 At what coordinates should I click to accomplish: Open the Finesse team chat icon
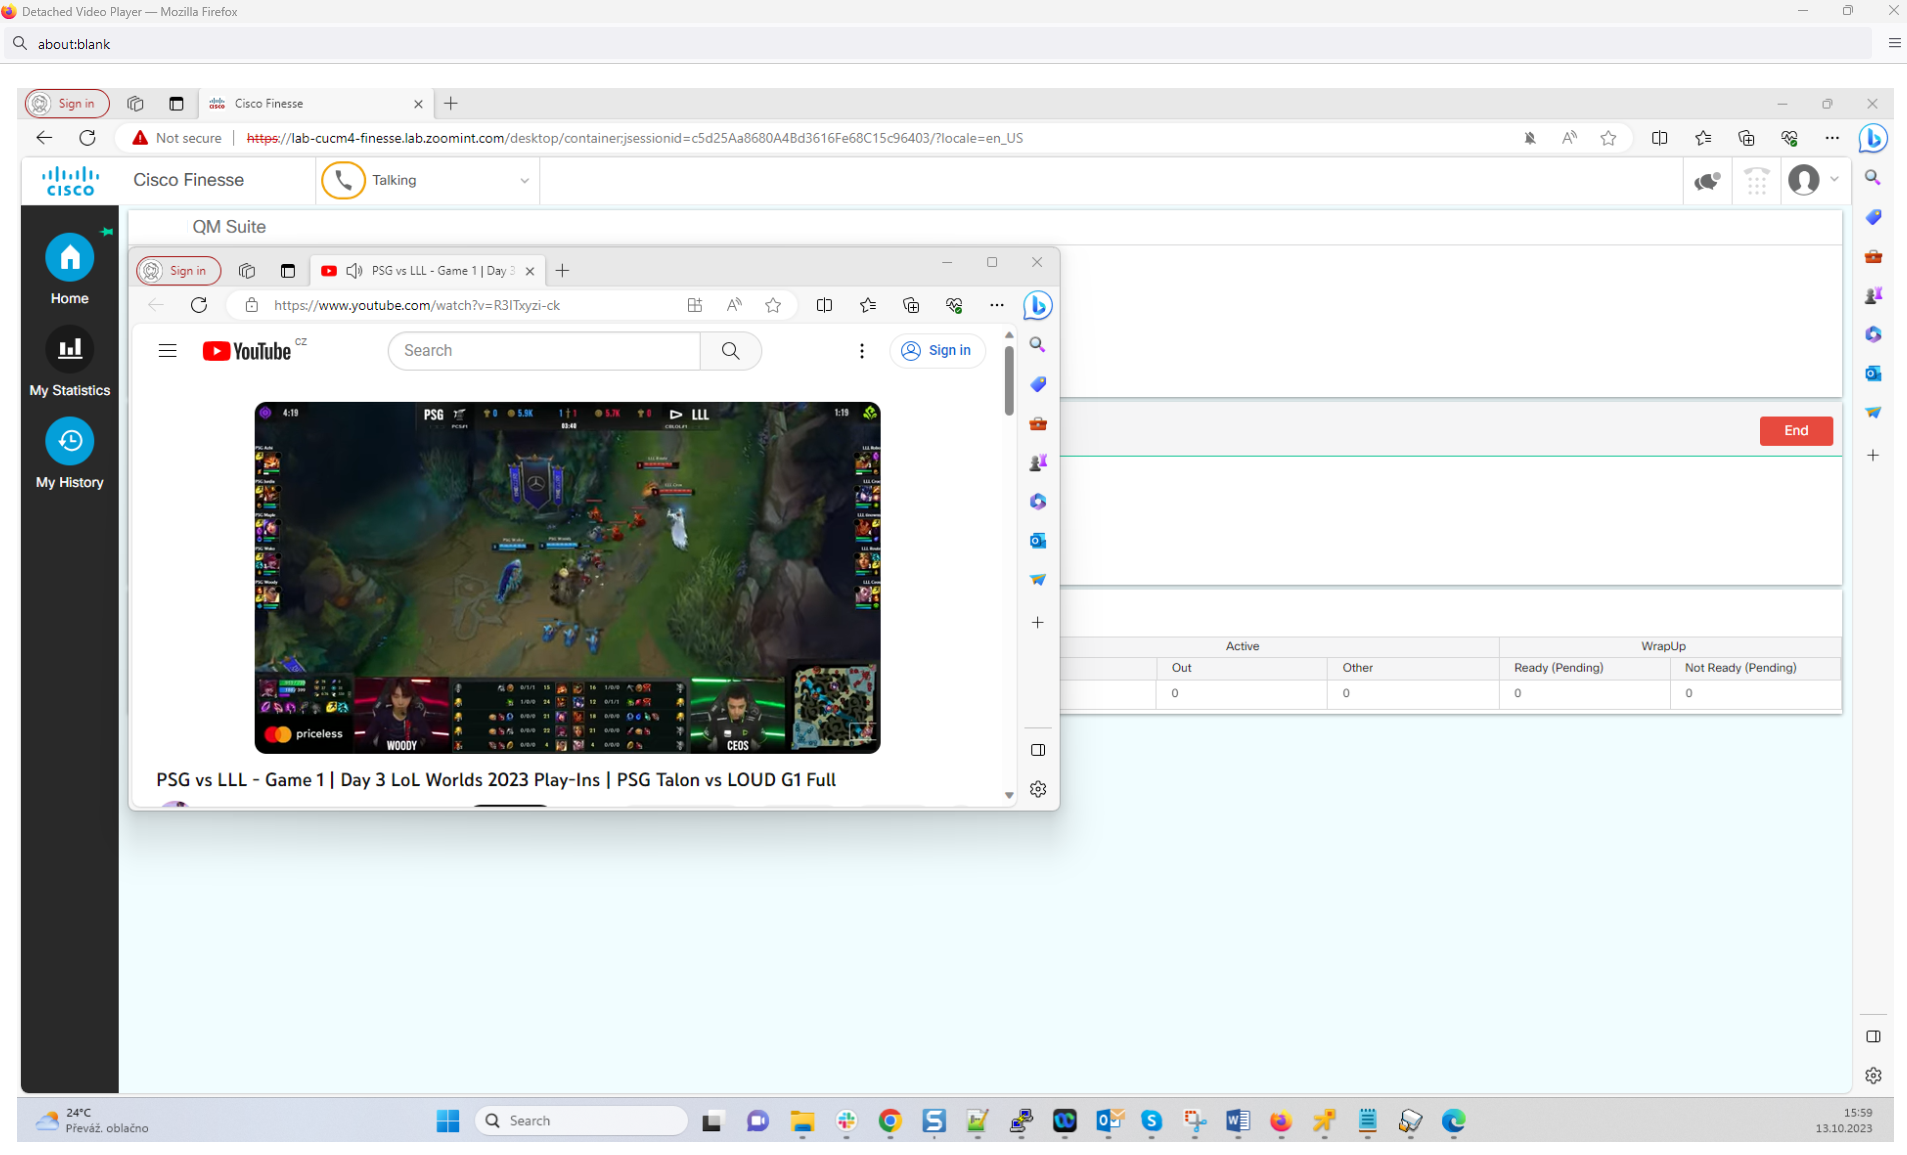click(x=1706, y=181)
